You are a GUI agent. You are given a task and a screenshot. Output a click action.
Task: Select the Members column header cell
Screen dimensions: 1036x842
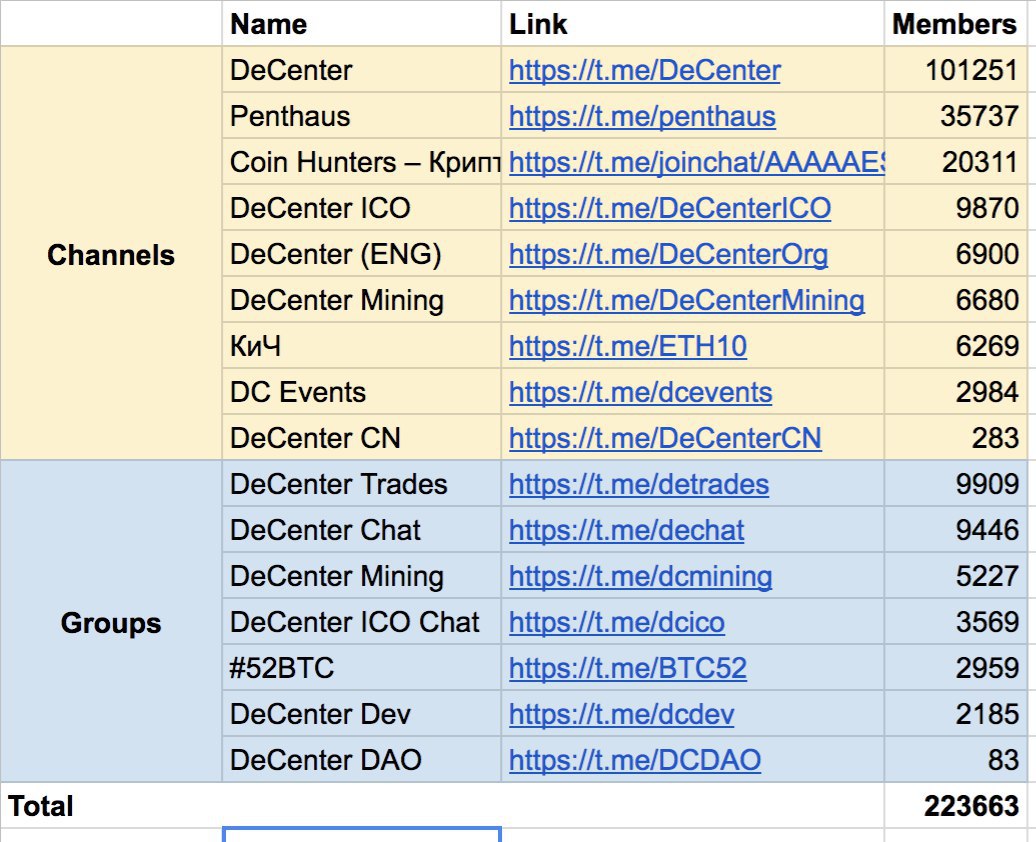coord(955,24)
